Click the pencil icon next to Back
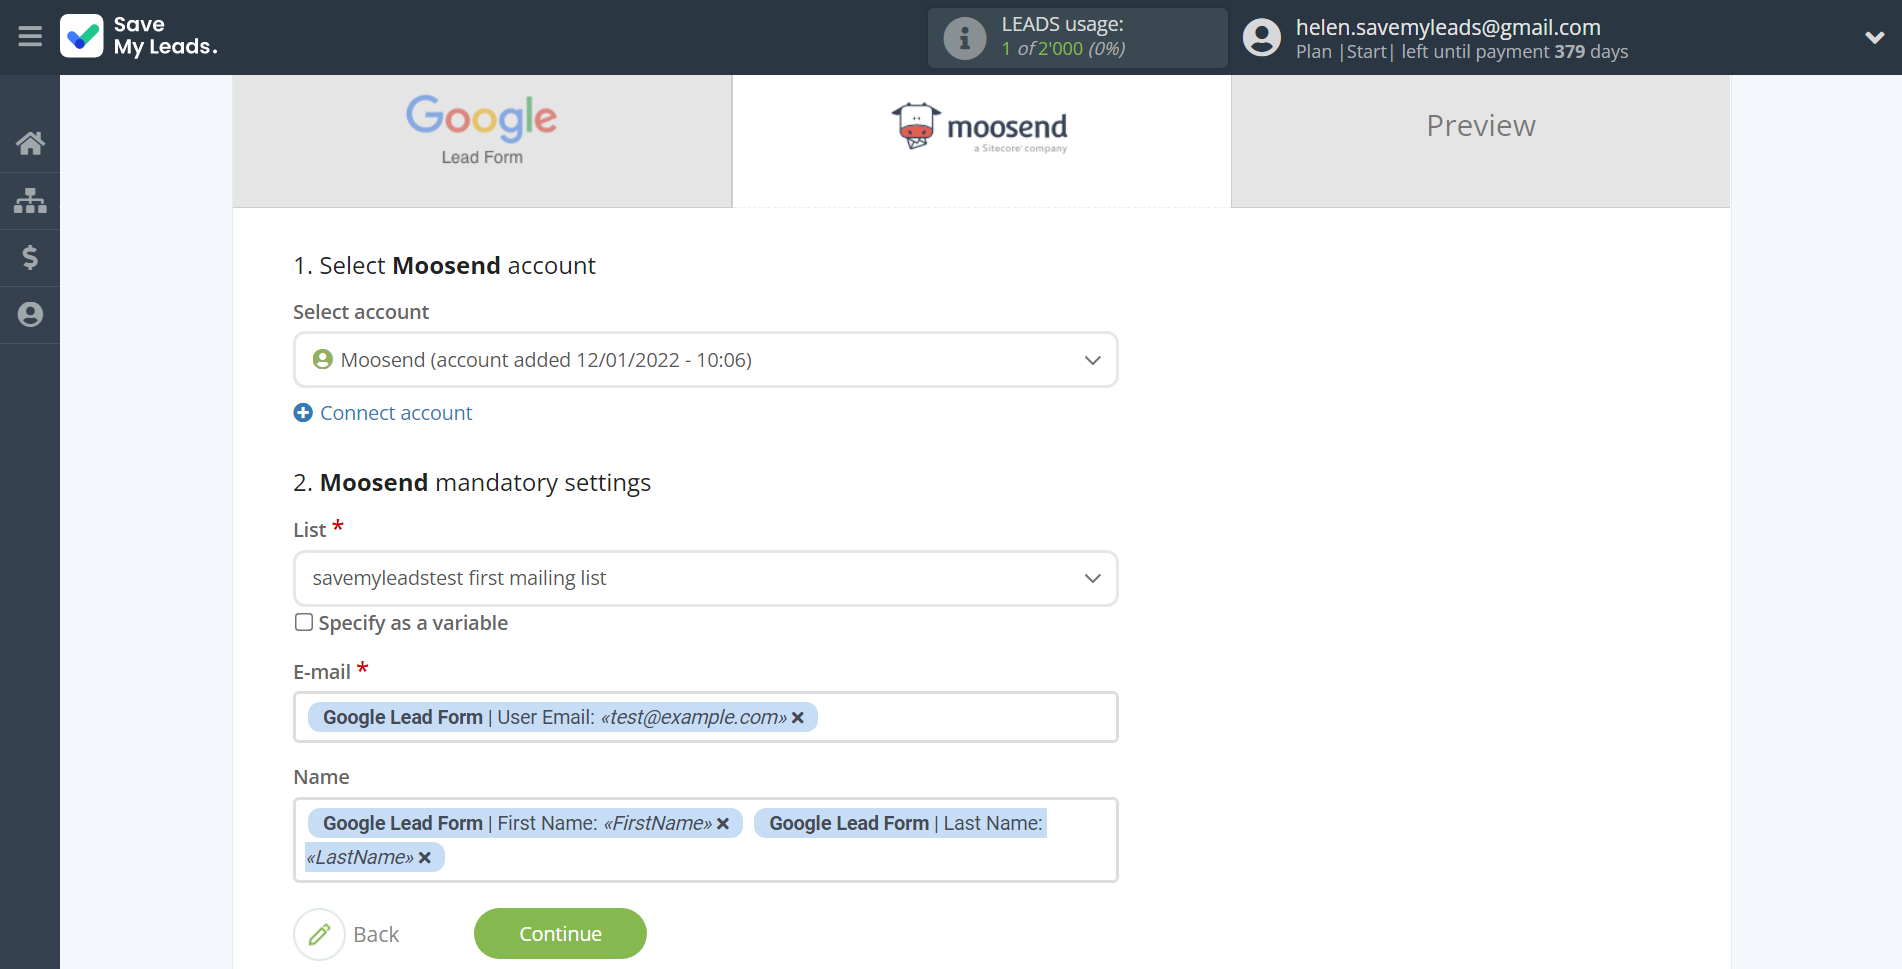Image resolution: width=1902 pixels, height=969 pixels. pos(319,934)
